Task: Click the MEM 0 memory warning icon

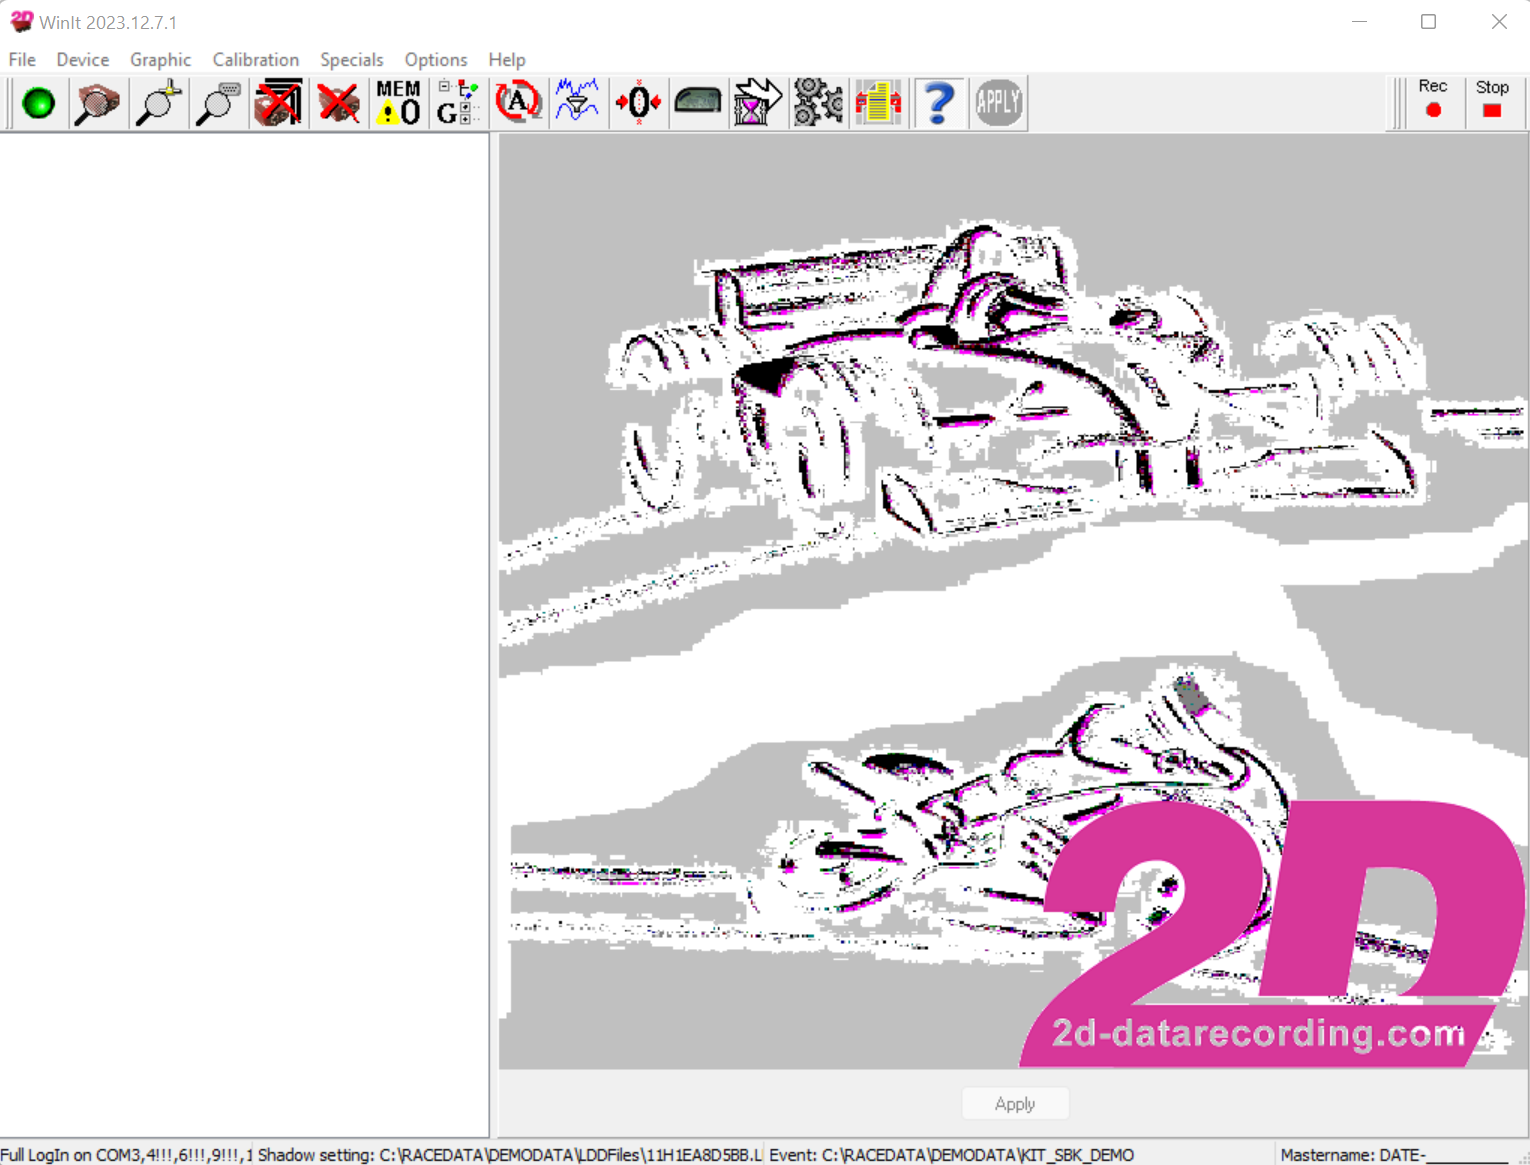Action: [x=398, y=103]
